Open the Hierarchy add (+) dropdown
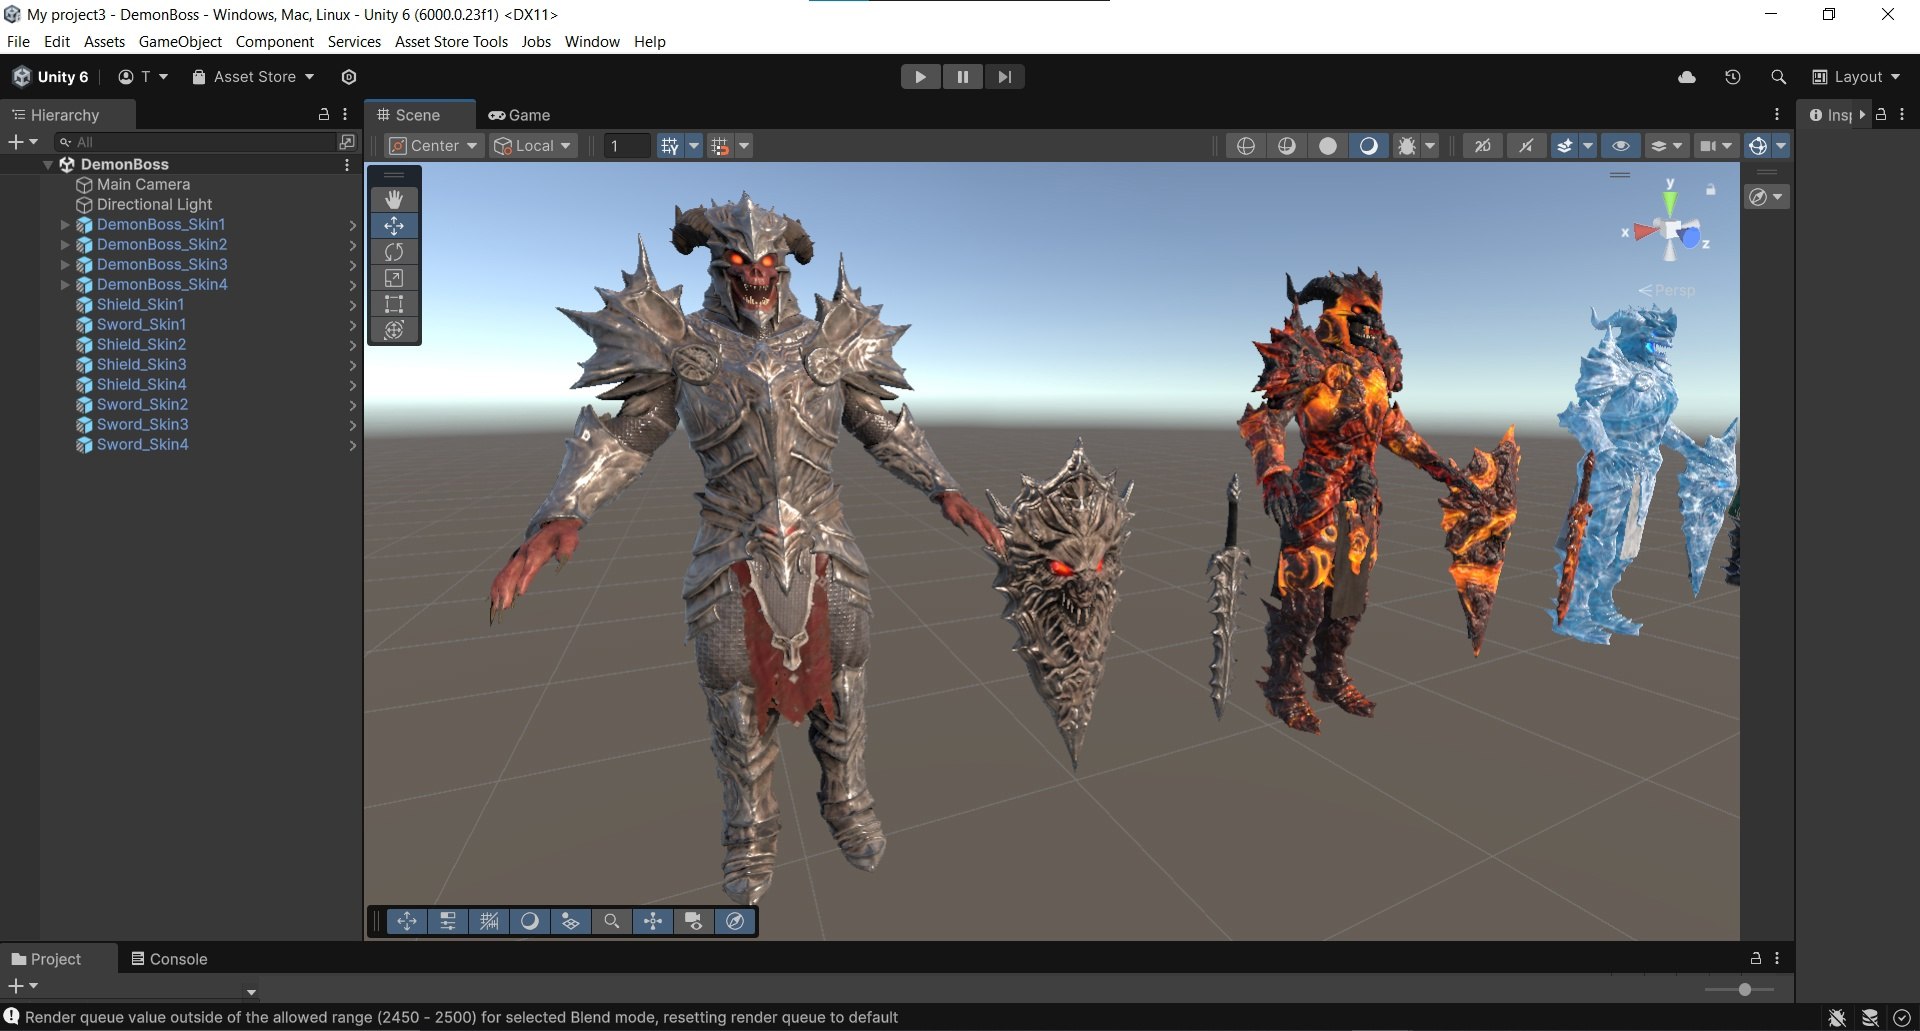 tap(23, 142)
